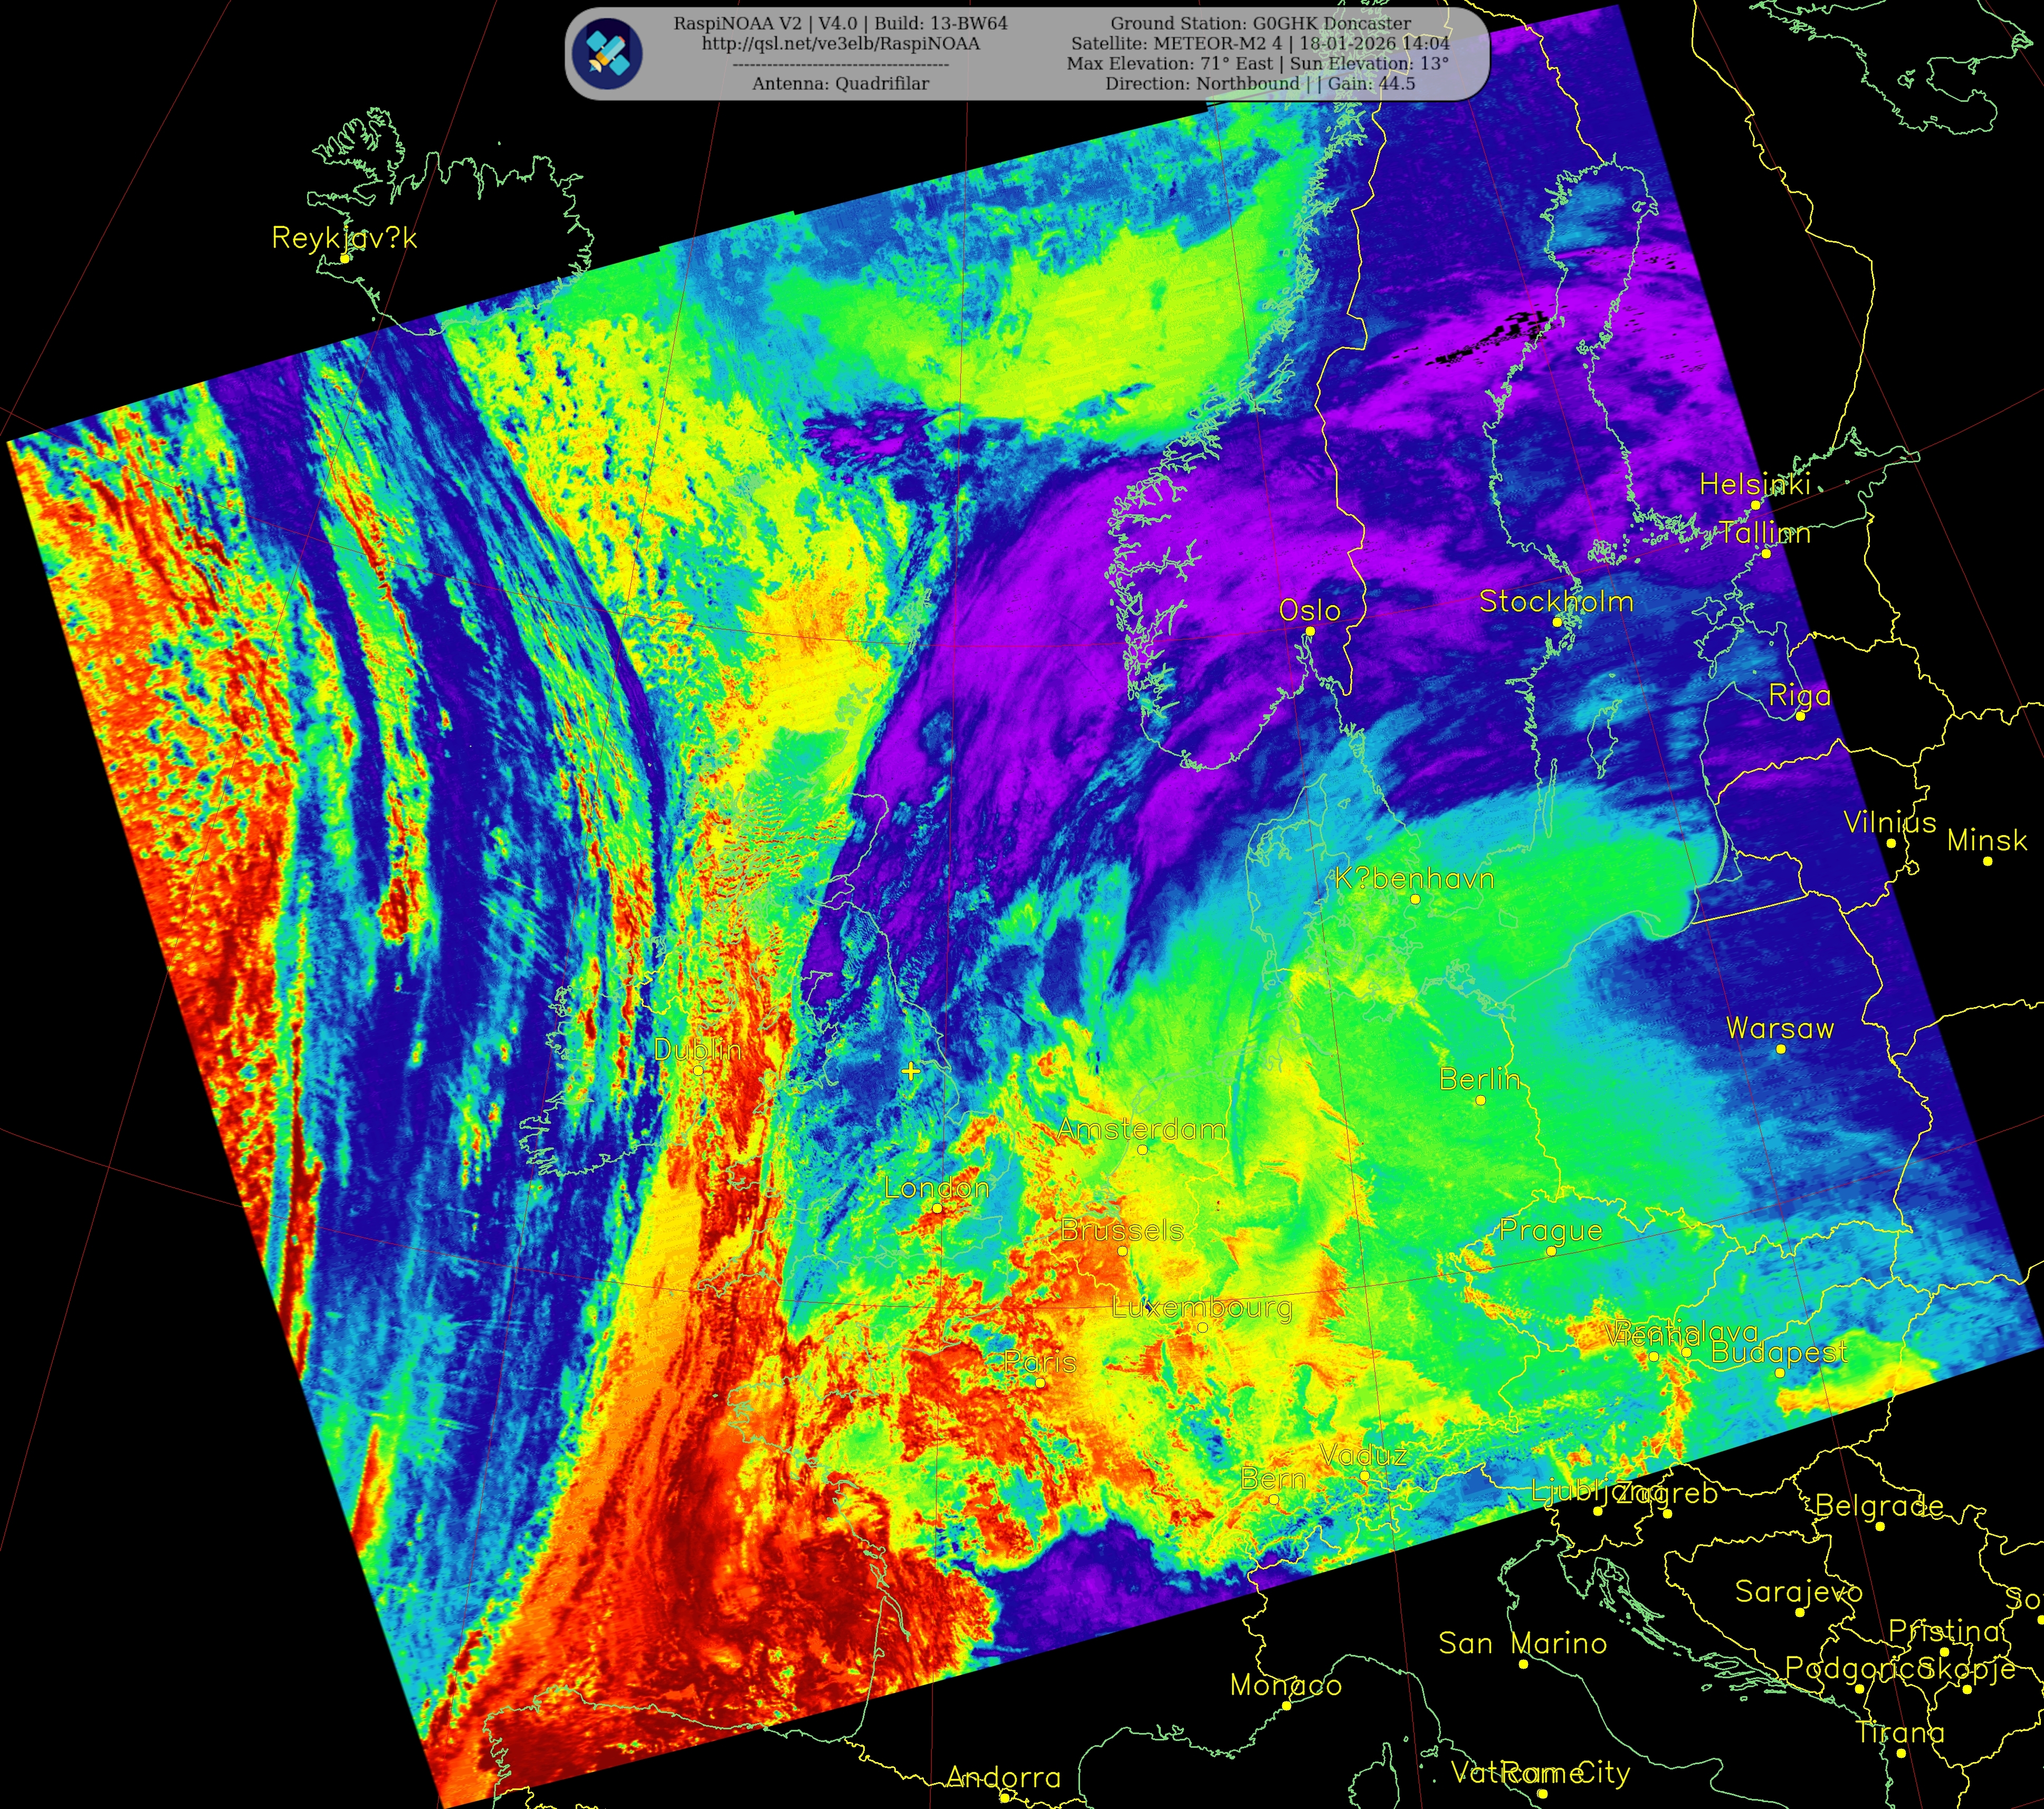Select the London city label
This screenshot has height=1809, width=2044.
tap(936, 1188)
